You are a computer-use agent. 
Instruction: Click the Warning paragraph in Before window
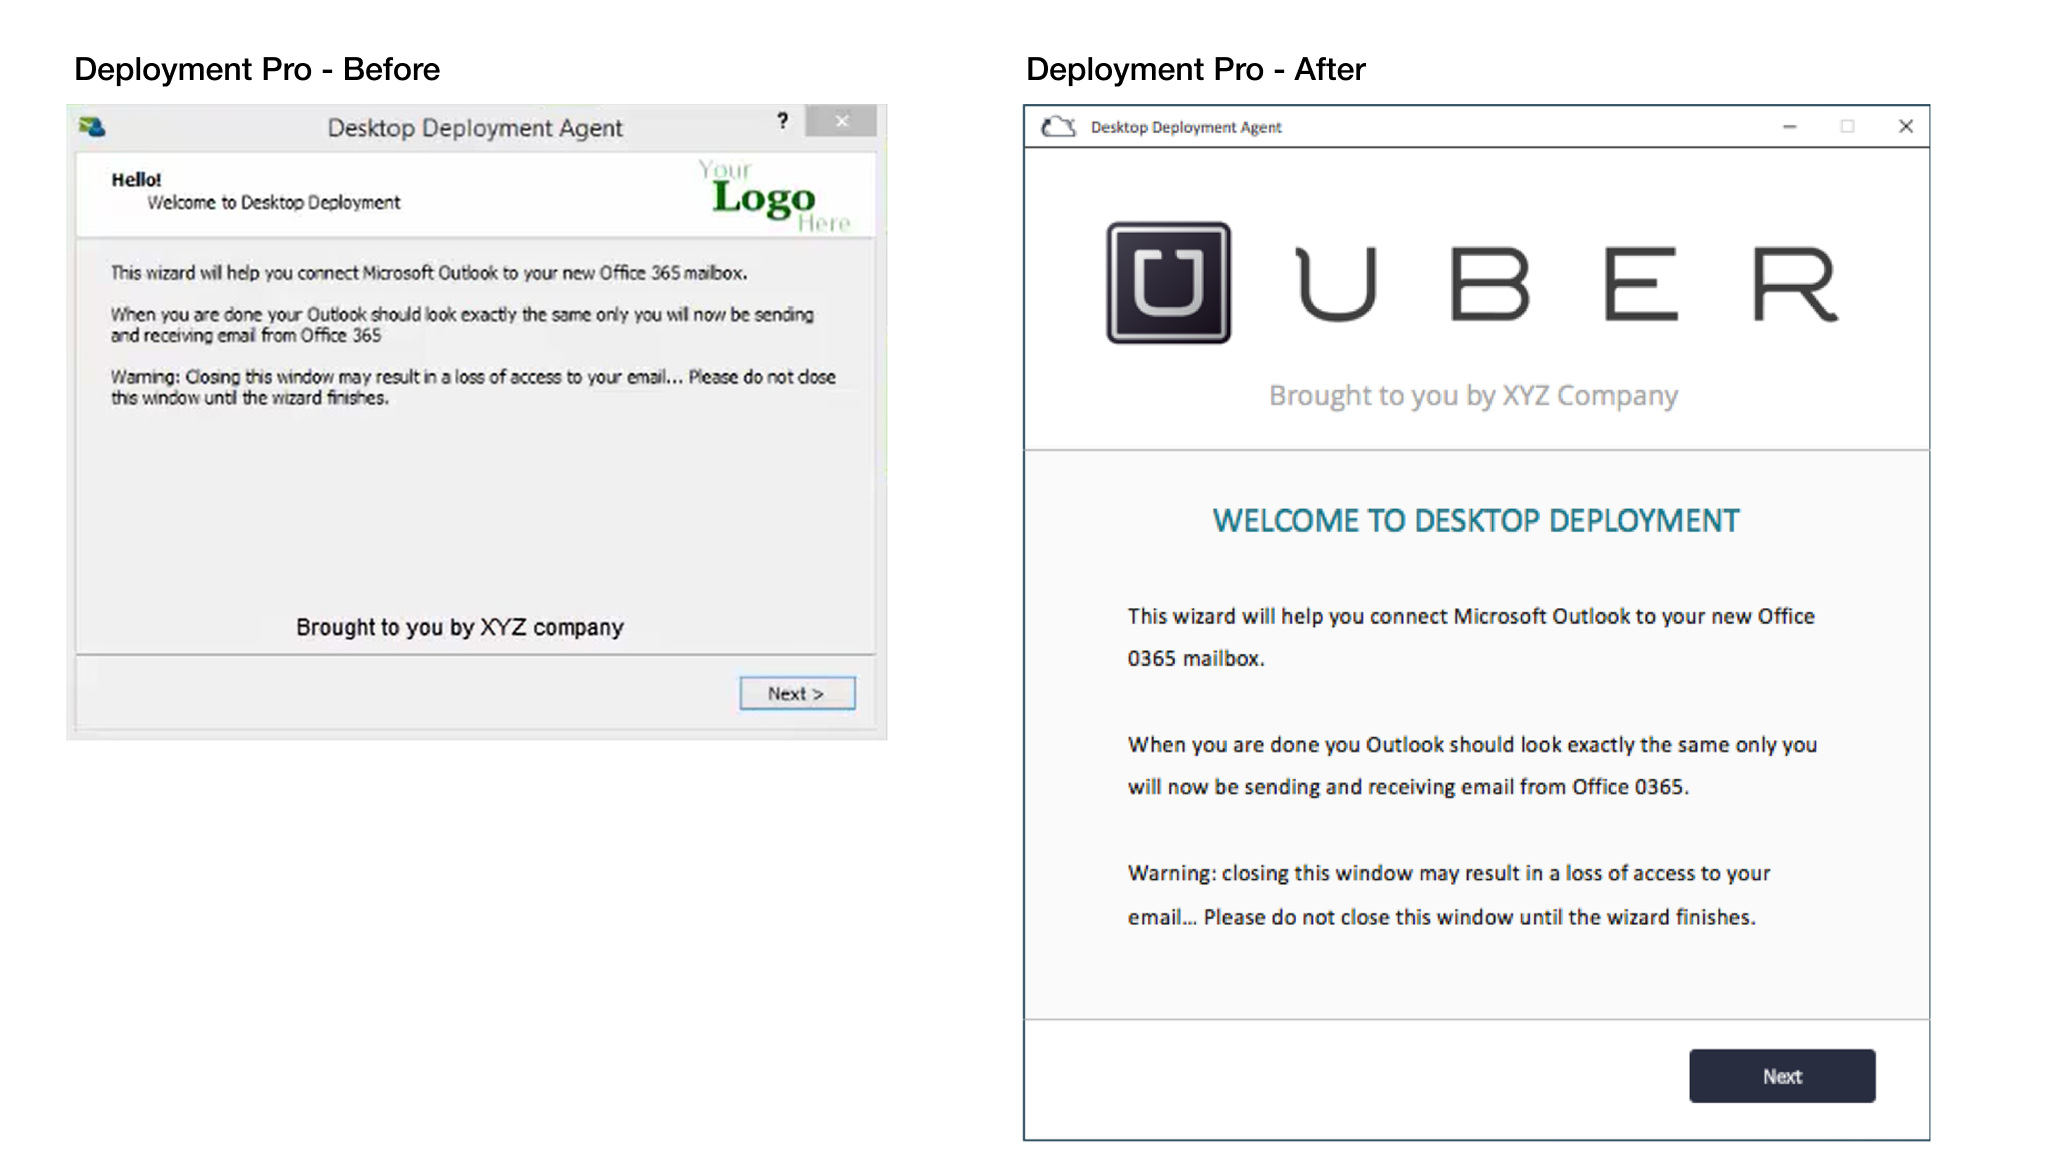coord(473,387)
